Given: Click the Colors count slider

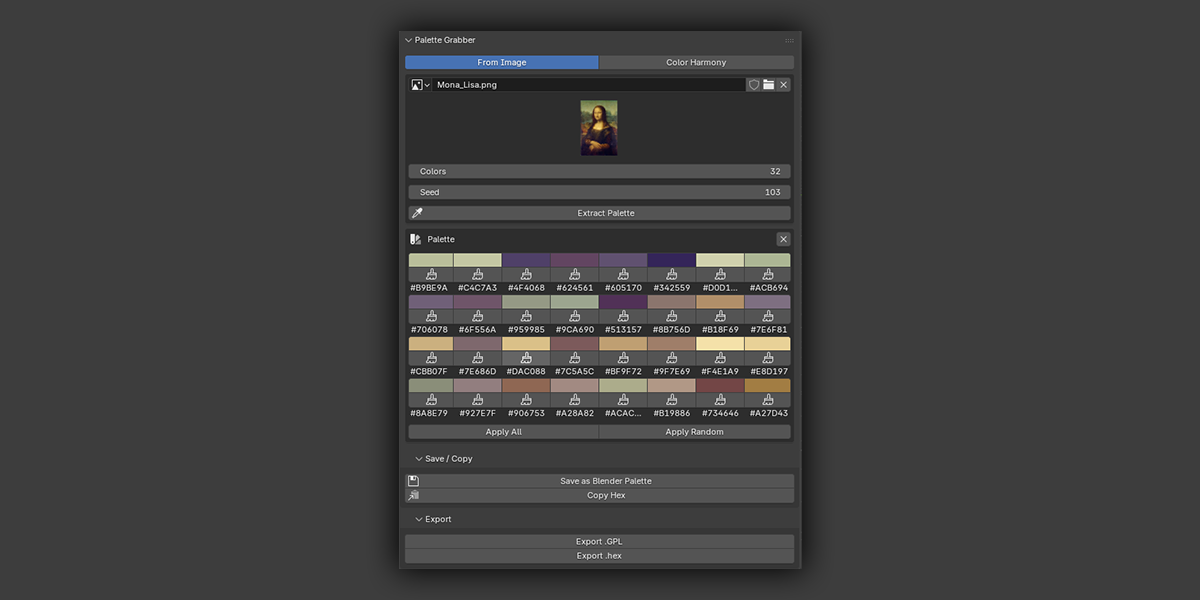Looking at the screenshot, I should [599, 171].
